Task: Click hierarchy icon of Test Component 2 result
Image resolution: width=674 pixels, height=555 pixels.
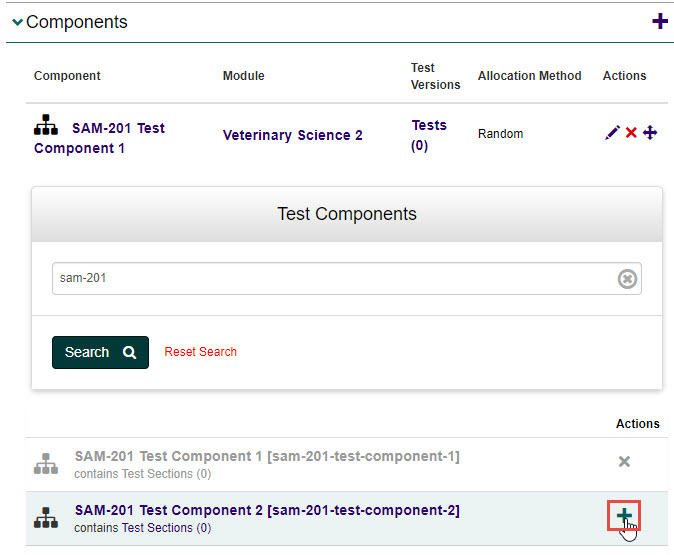Action: (x=46, y=518)
